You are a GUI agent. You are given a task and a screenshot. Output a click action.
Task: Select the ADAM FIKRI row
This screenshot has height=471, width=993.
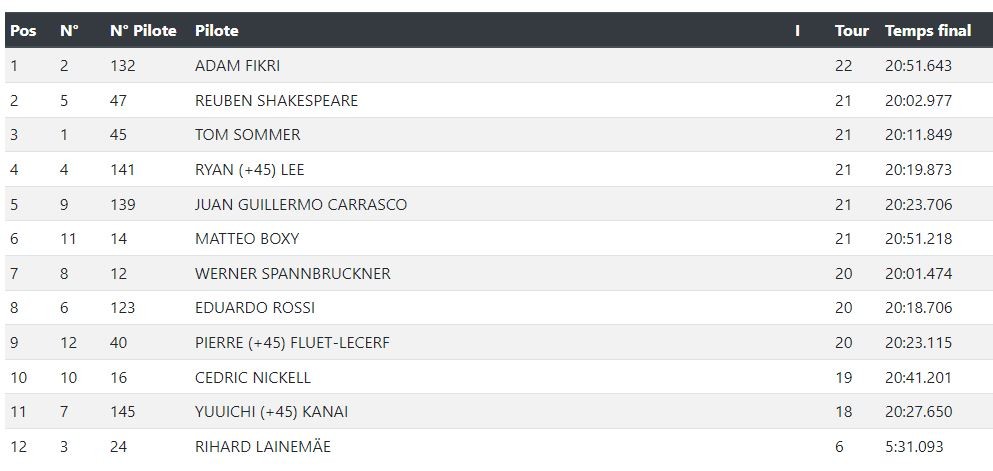tap(499, 65)
